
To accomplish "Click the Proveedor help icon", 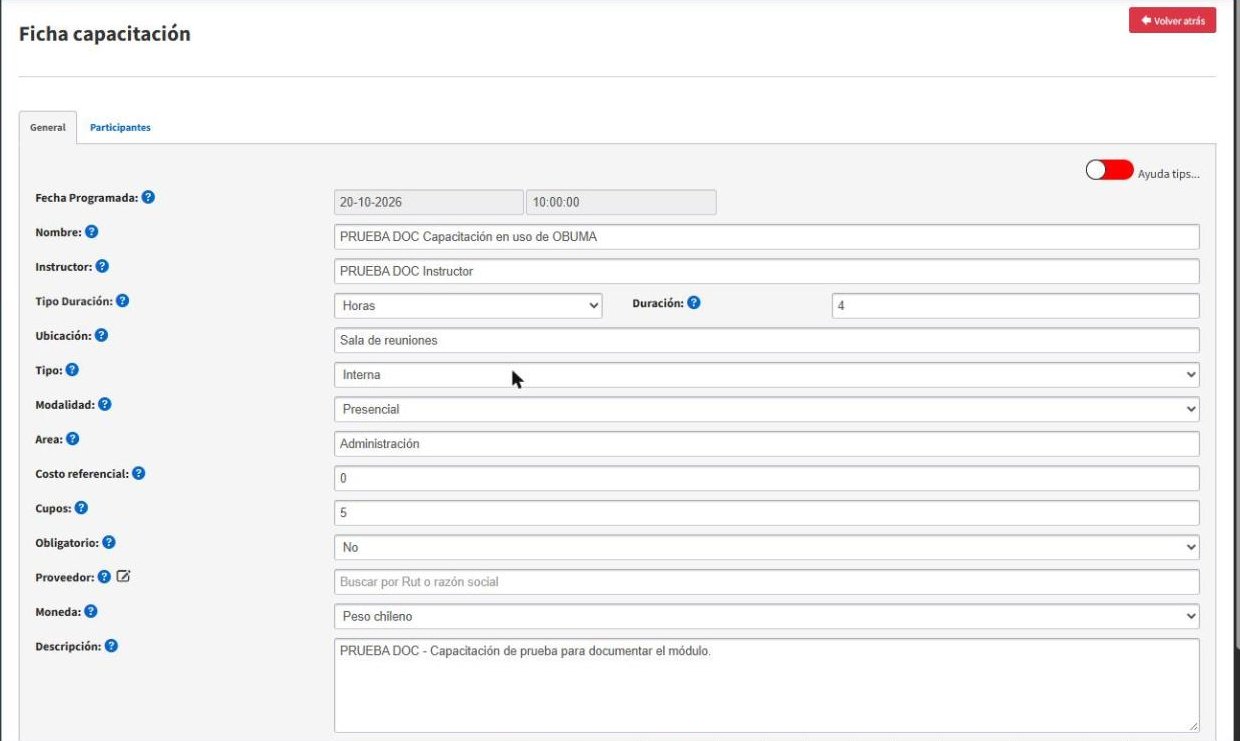I will point(104,576).
